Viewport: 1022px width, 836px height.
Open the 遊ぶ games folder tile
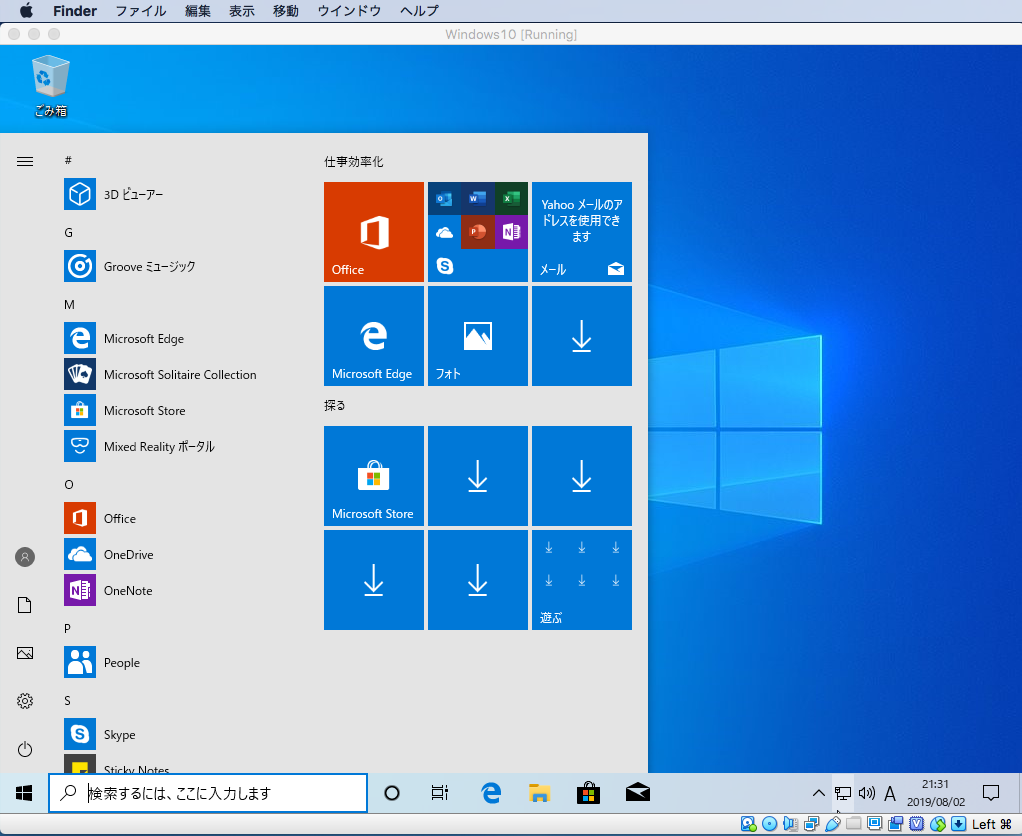(581, 580)
